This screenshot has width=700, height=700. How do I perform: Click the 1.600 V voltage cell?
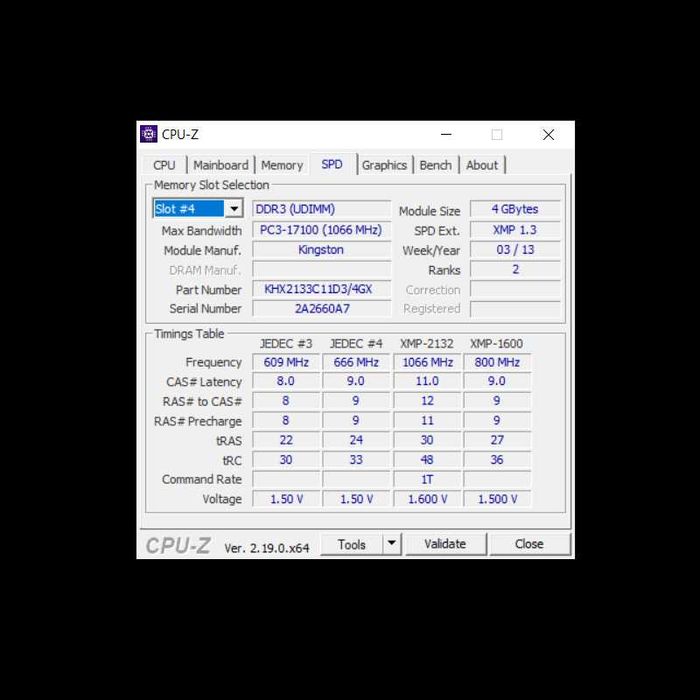point(427,499)
